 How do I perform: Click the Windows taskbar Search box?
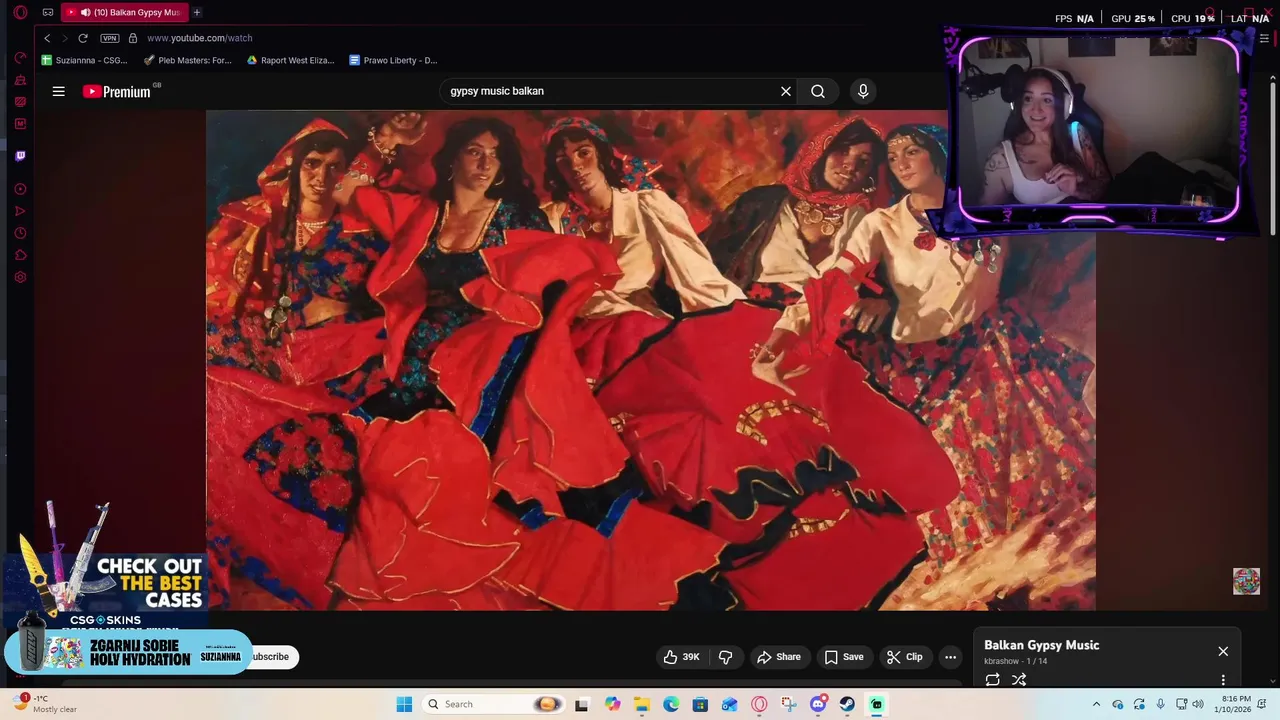coord(492,704)
